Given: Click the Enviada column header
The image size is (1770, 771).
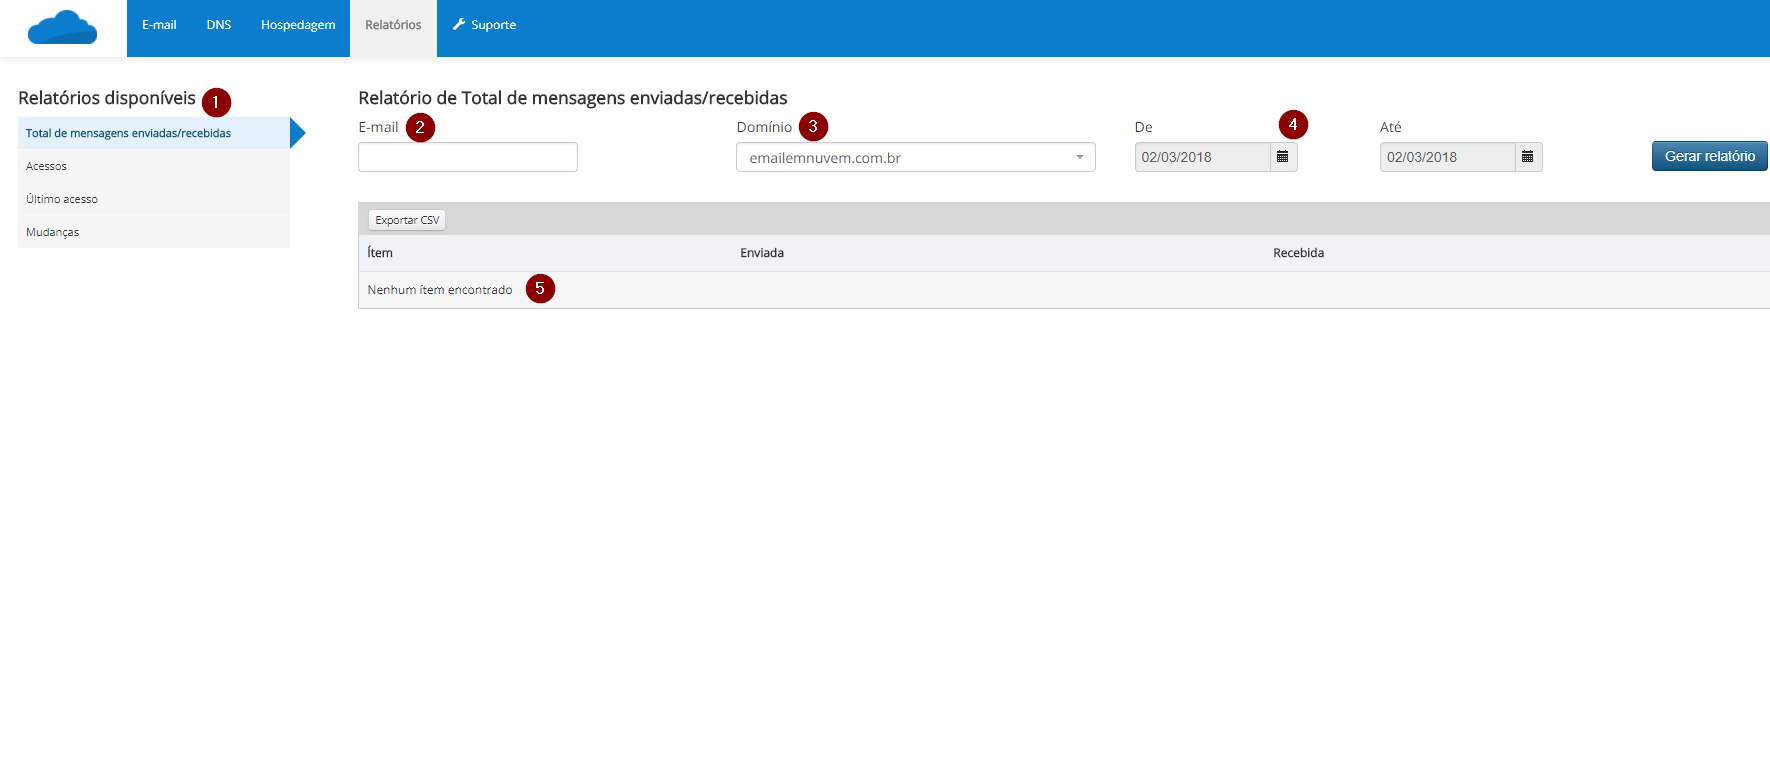Looking at the screenshot, I should click(x=762, y=253).
